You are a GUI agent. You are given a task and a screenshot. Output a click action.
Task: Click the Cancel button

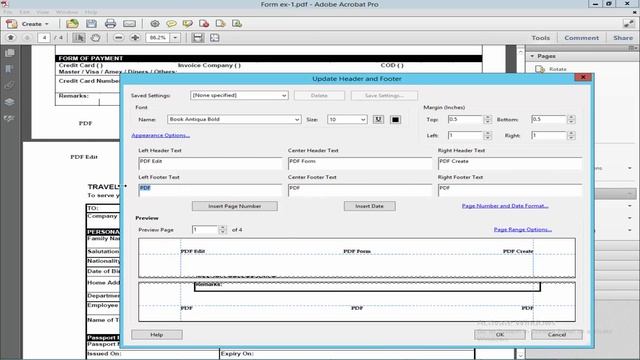(557, 334)
